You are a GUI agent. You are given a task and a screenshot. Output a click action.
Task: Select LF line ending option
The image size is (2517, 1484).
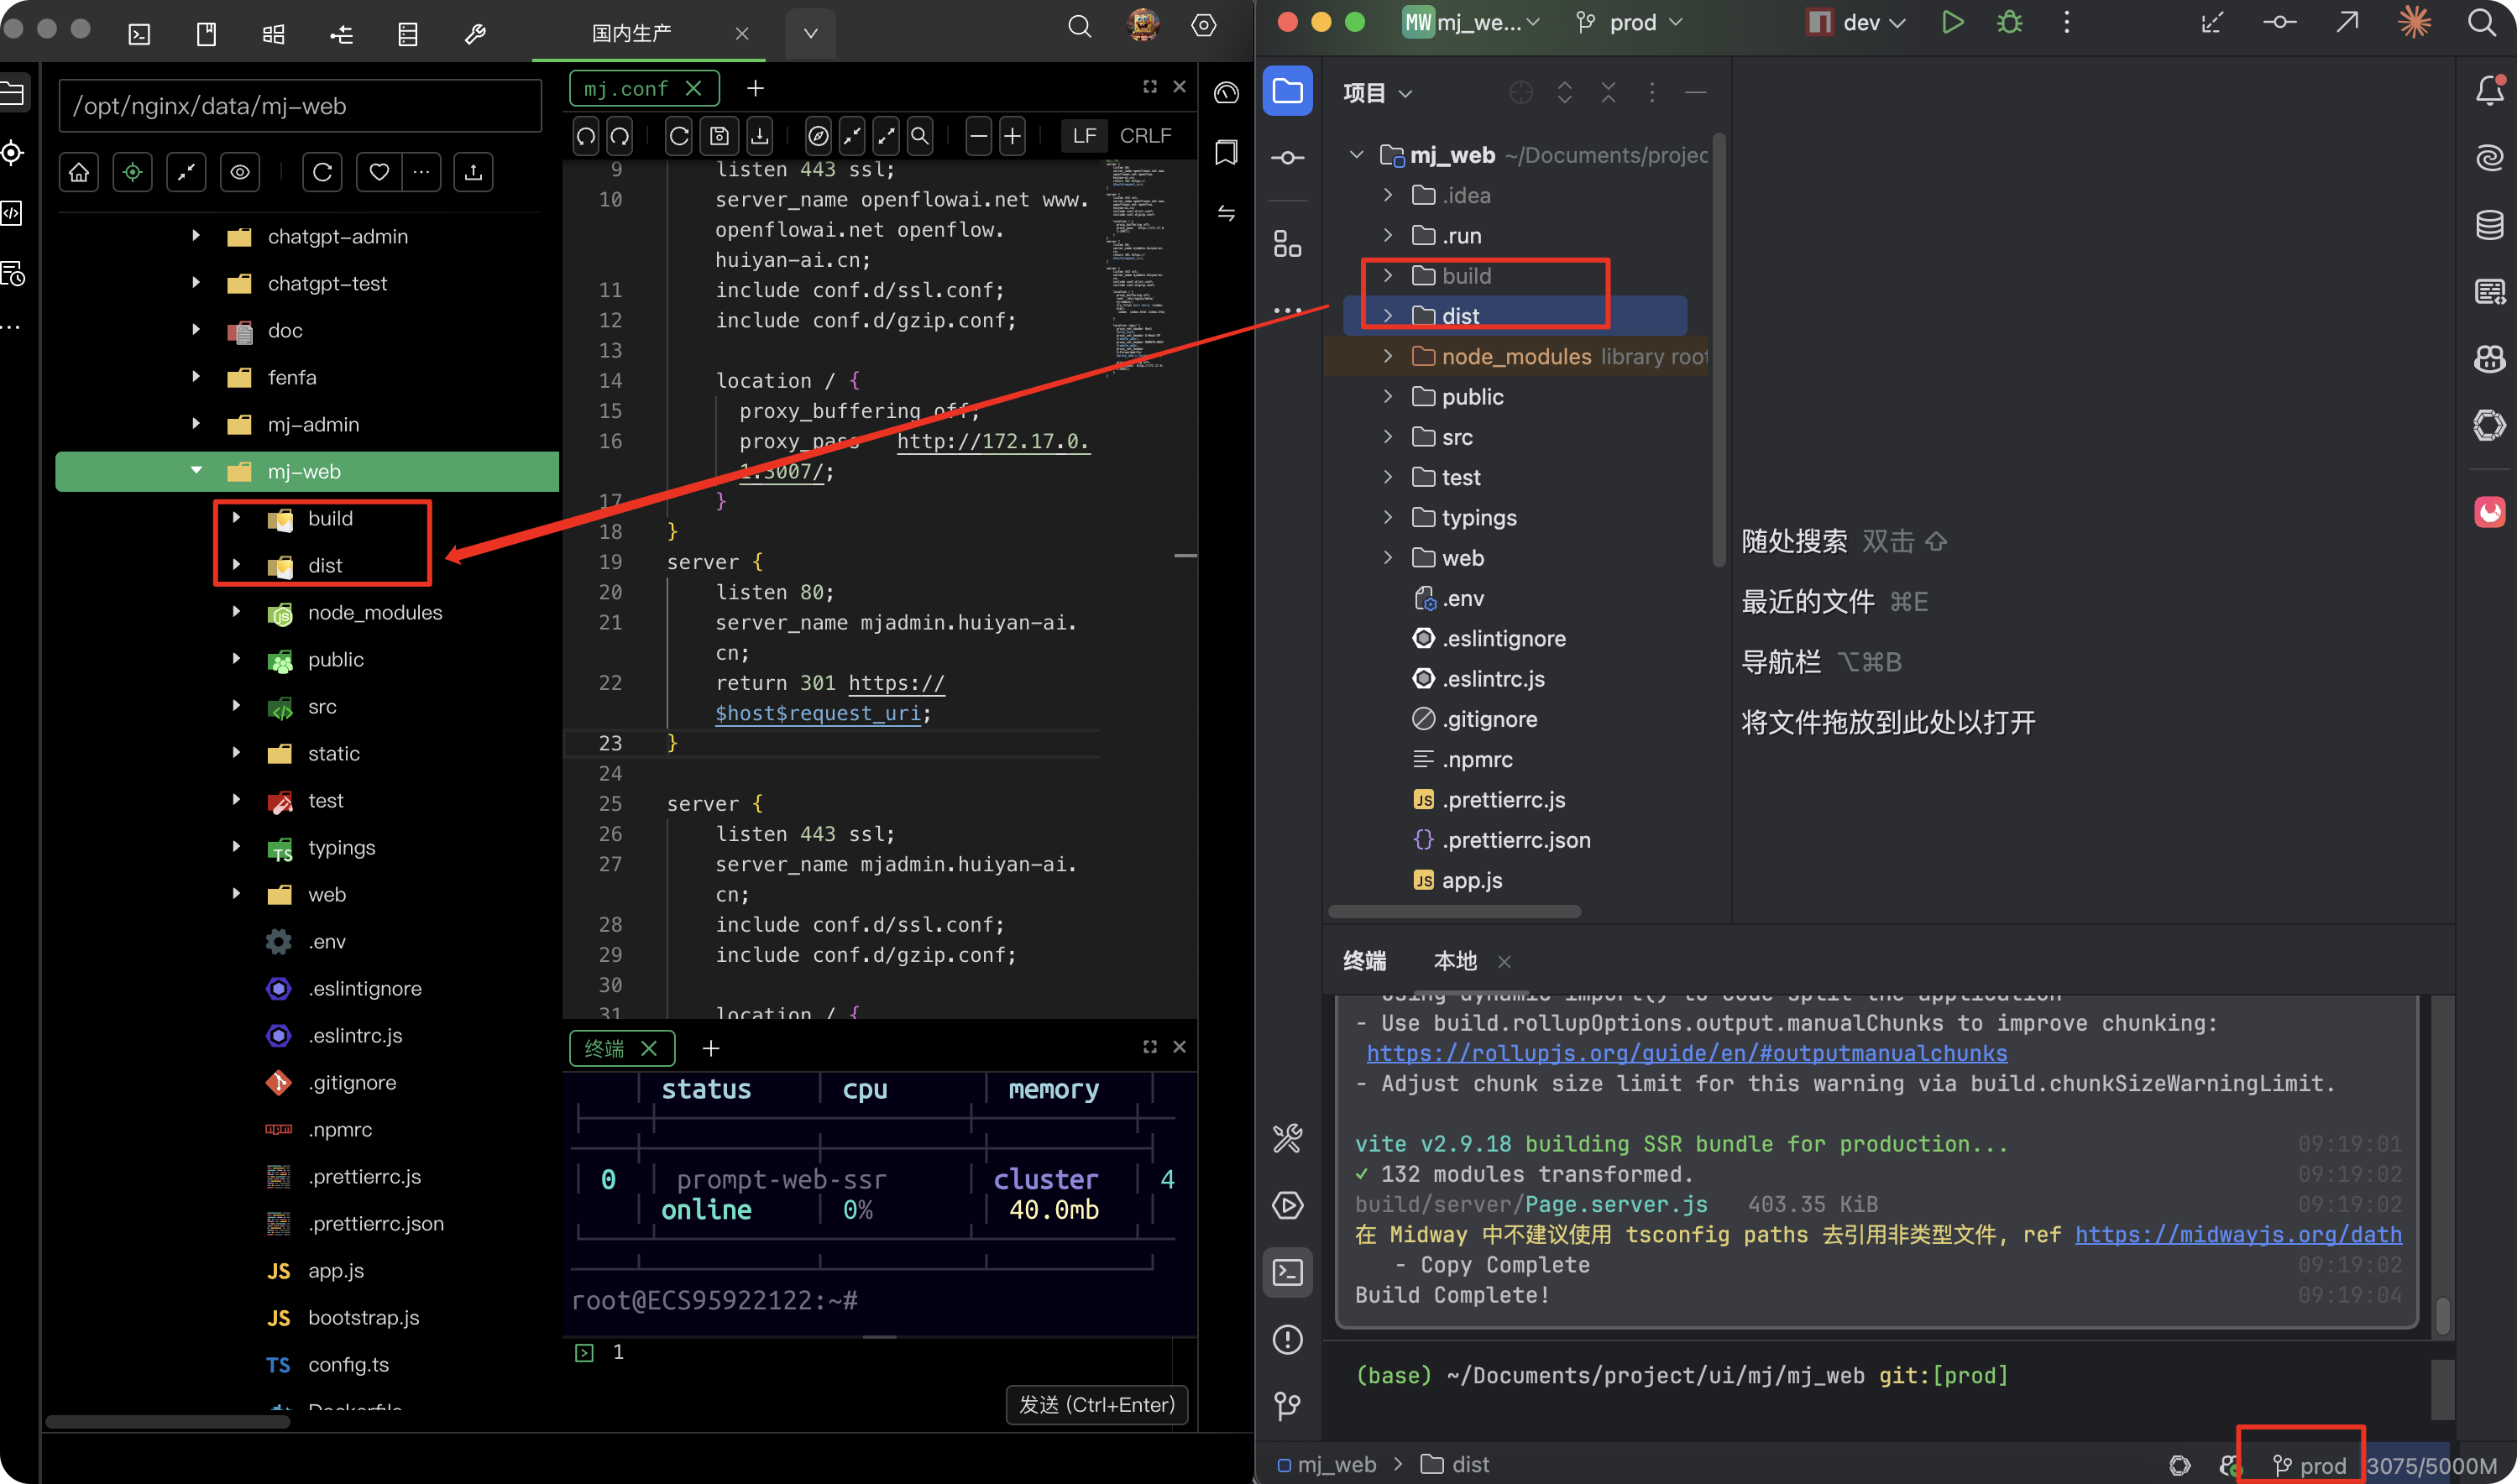(x=1084, y=136)
